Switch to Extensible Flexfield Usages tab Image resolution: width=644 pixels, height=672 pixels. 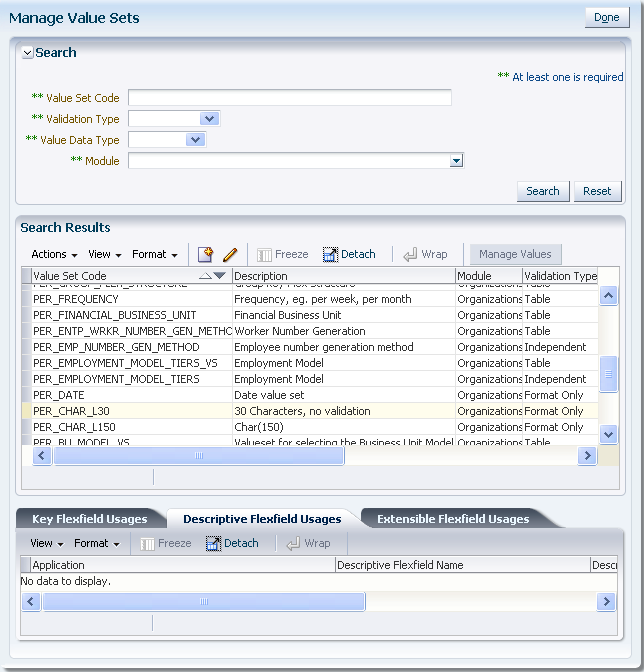[453, 519]
